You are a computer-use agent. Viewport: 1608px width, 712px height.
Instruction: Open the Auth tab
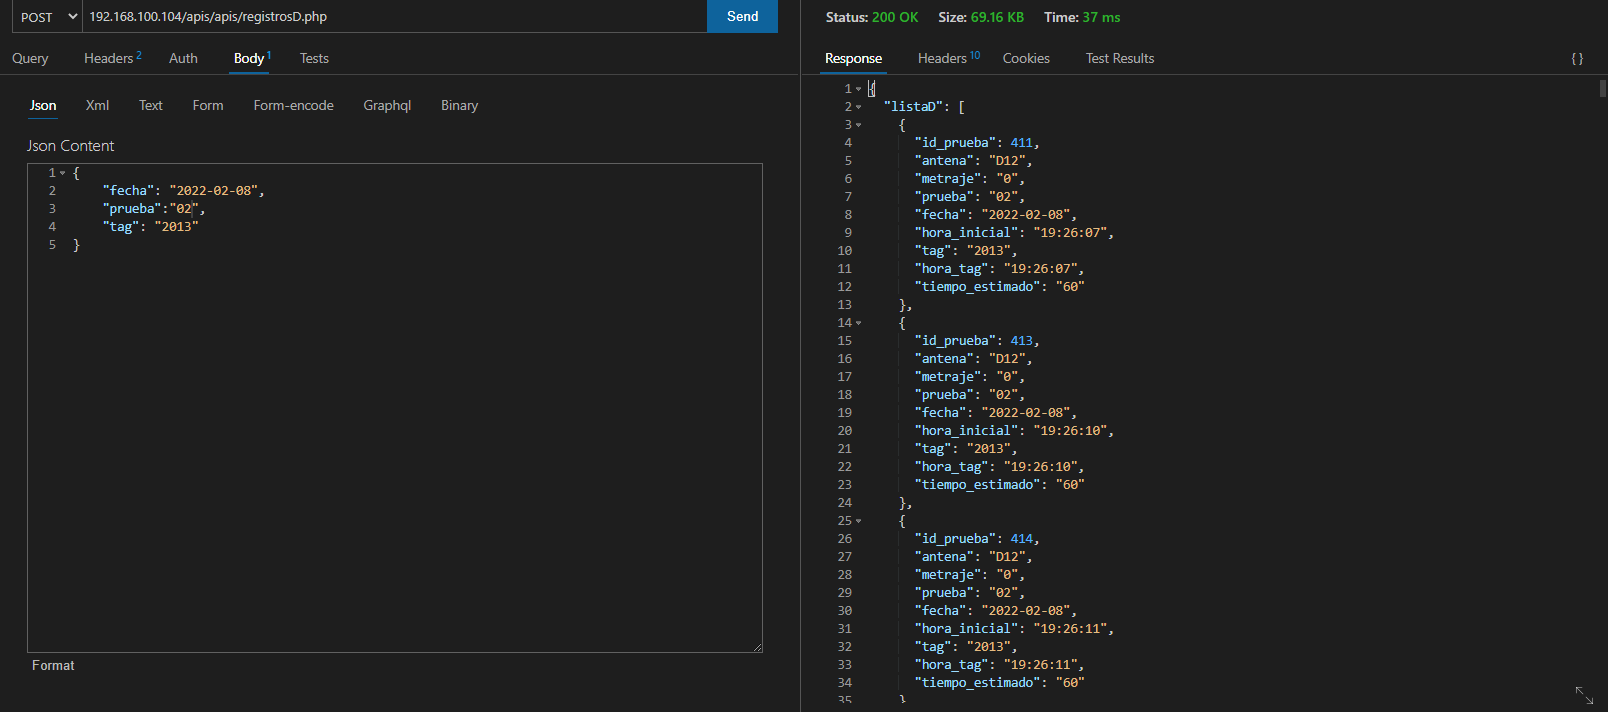tap(183, 58)
